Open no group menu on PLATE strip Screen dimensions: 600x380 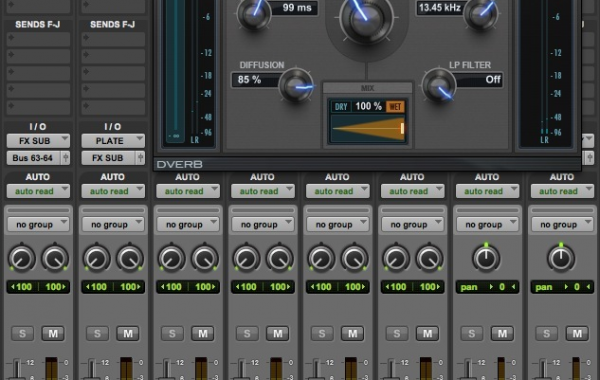(113, 225)
